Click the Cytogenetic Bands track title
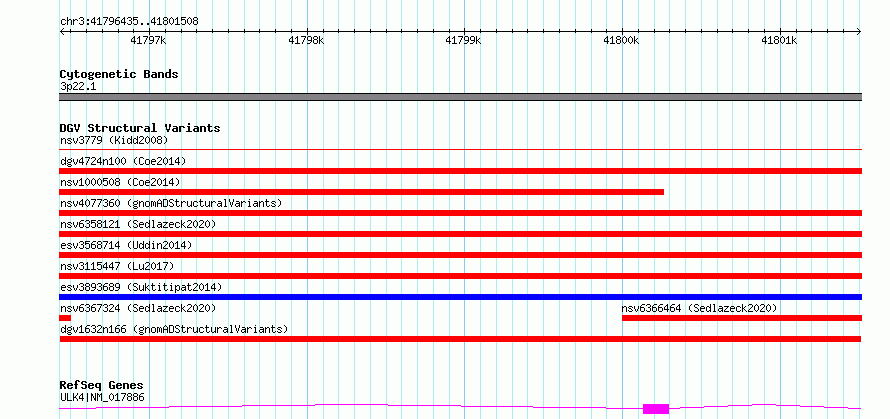Image resolution: width=890 pixels, height=419 pixels. point(119,74)
